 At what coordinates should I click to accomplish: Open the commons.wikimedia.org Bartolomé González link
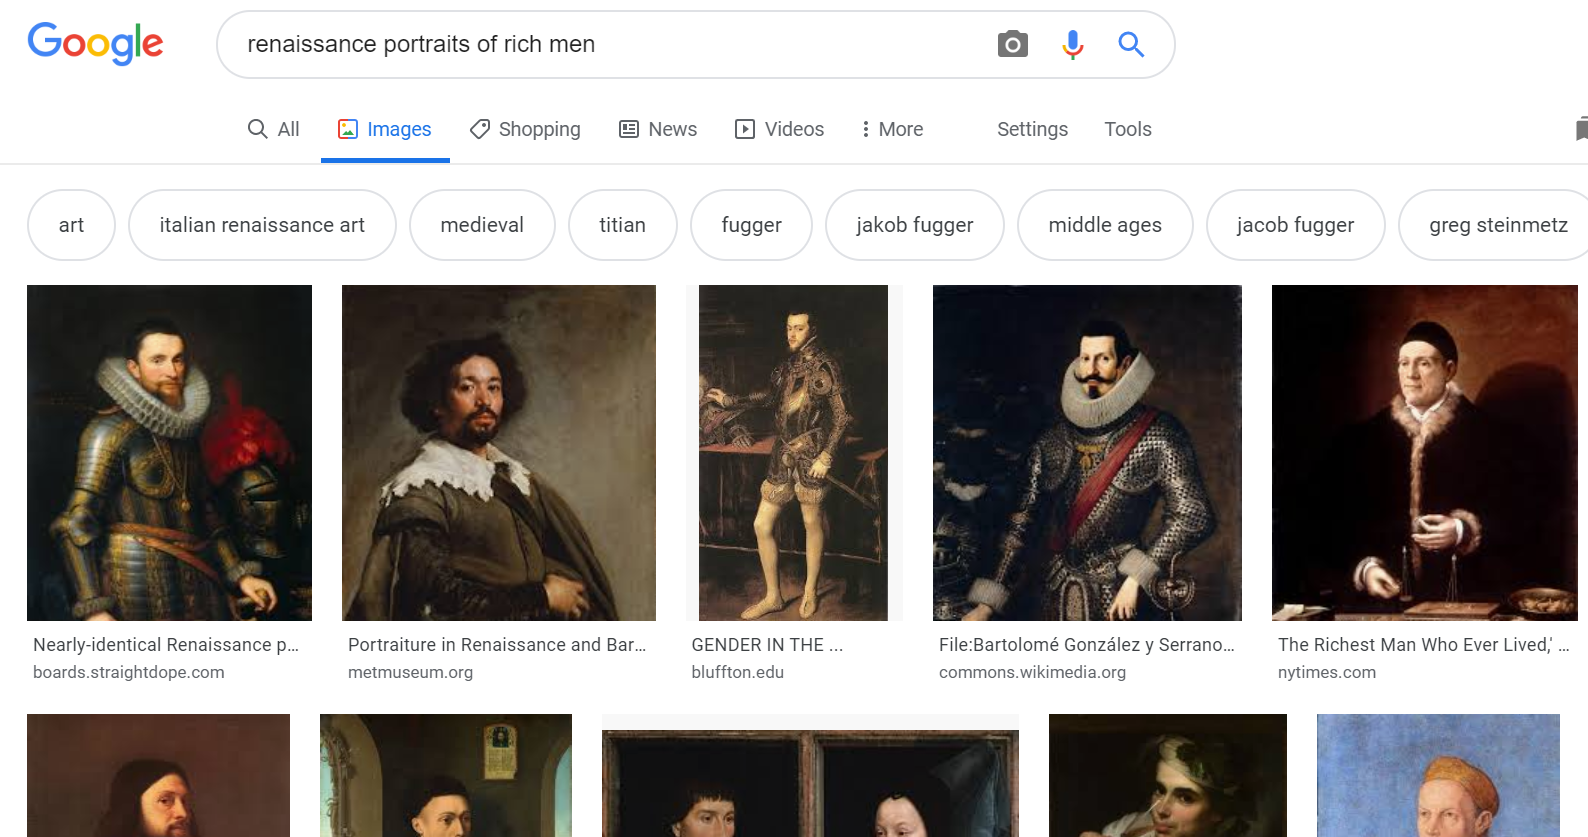1086,645
